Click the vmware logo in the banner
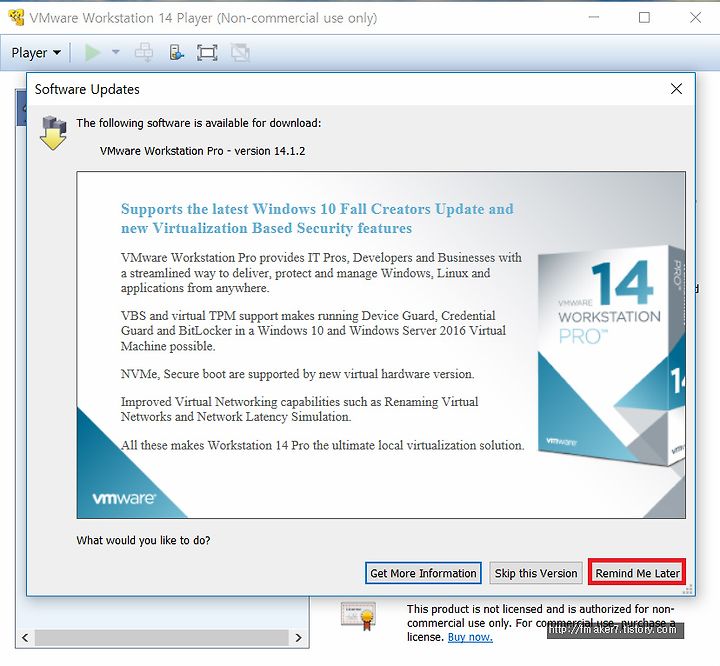 pos(124,498)
